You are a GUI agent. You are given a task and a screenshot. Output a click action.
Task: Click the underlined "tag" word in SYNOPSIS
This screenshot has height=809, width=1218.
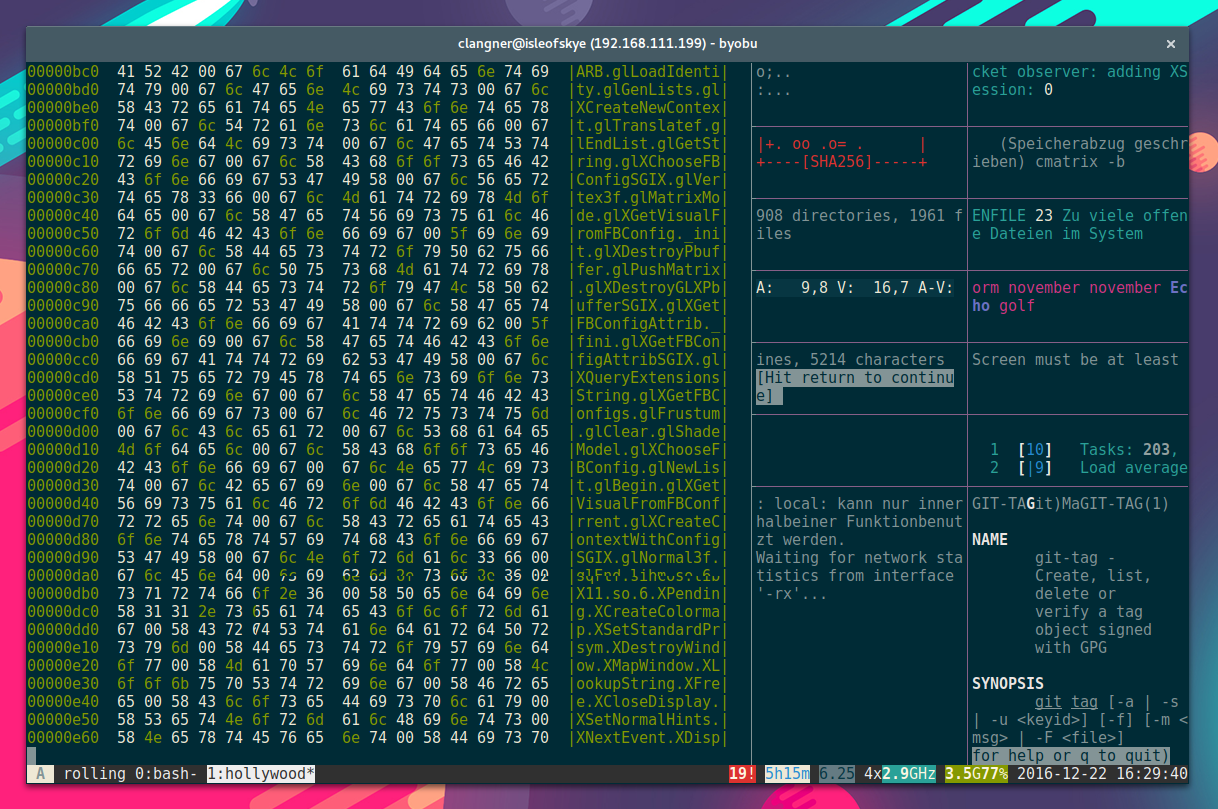tap(1084, 701)
